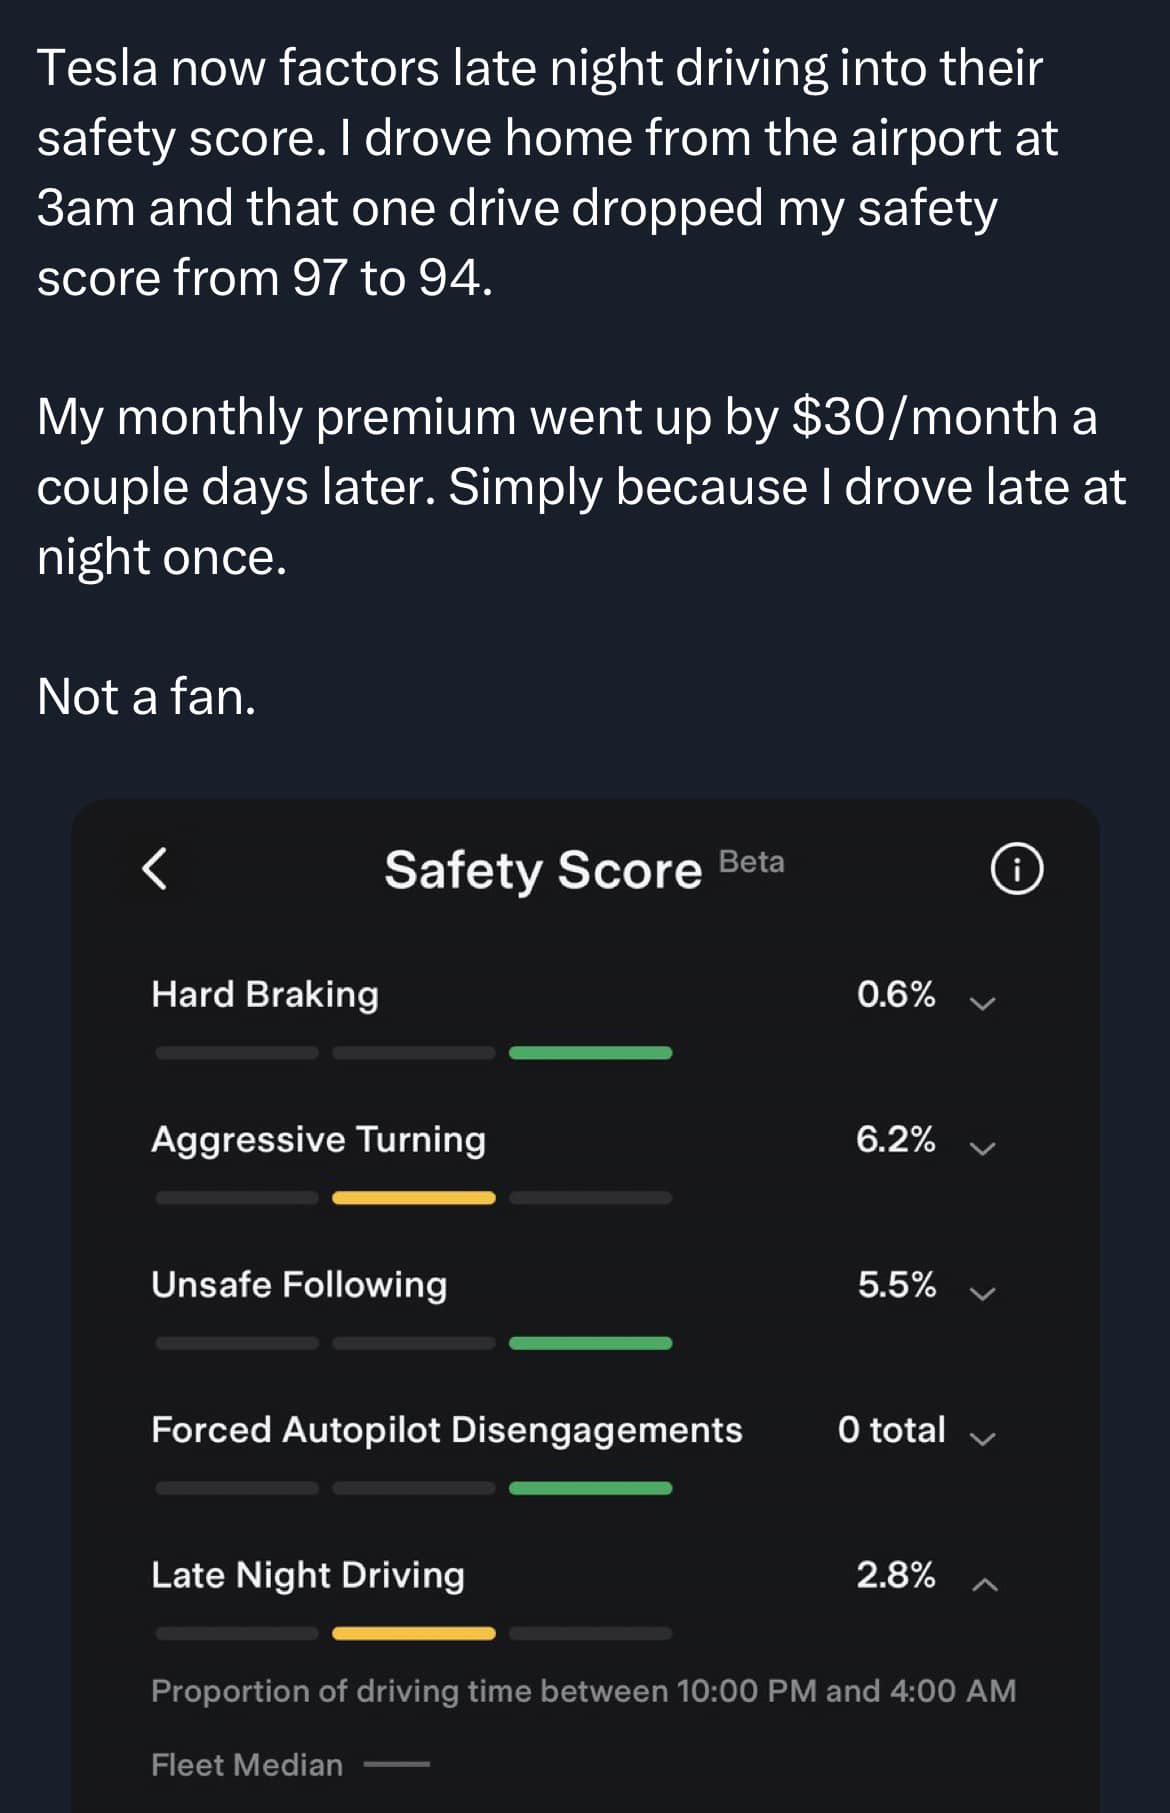Expand Forced Autopilot Disengagements chevron

pos(983,1438)
